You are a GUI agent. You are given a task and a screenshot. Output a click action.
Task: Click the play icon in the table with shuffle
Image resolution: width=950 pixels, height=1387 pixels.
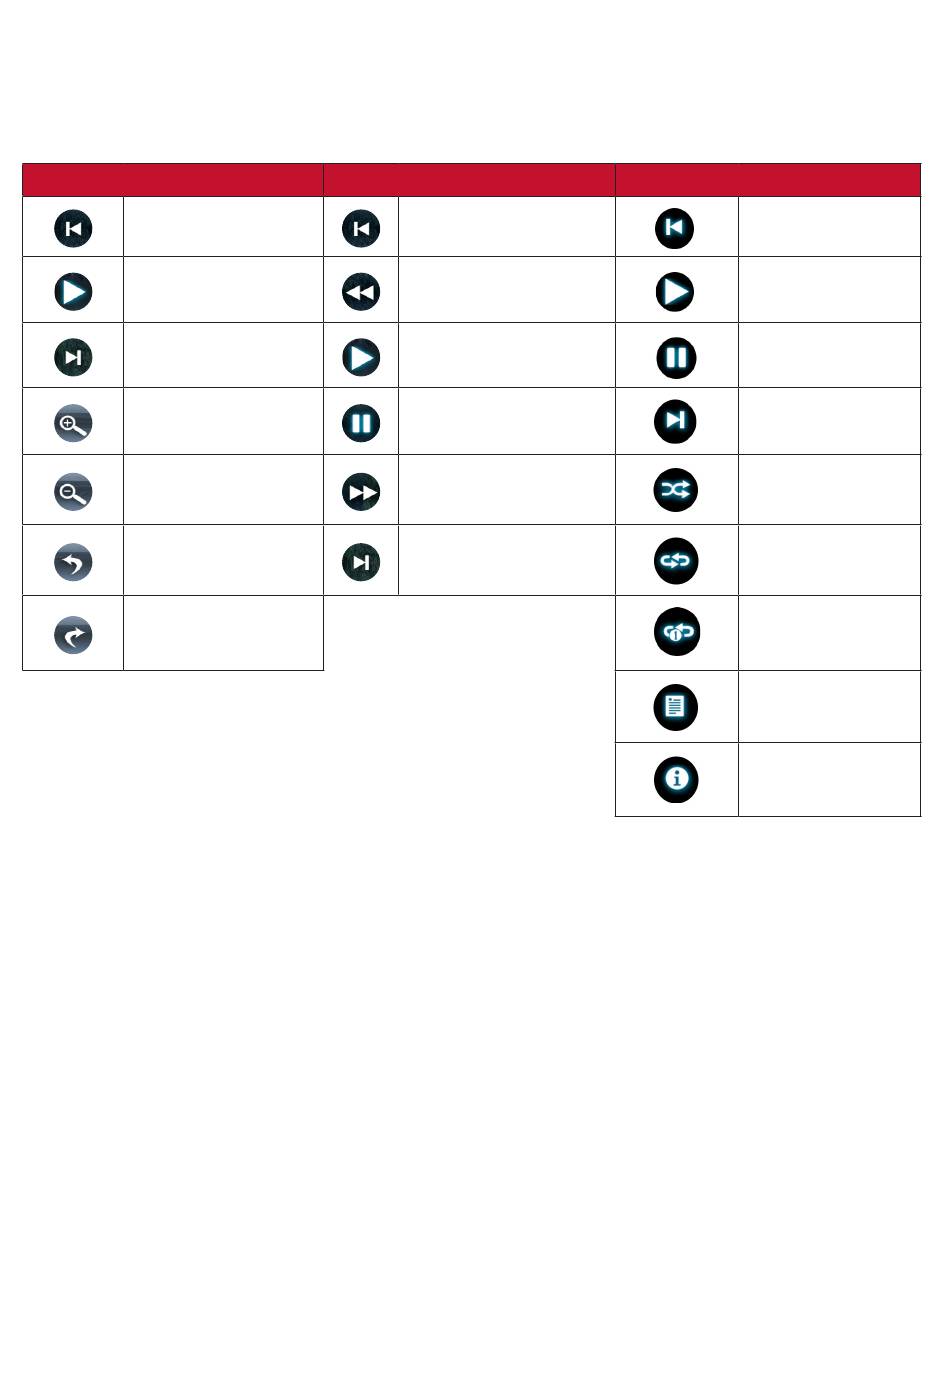point(676,291)
